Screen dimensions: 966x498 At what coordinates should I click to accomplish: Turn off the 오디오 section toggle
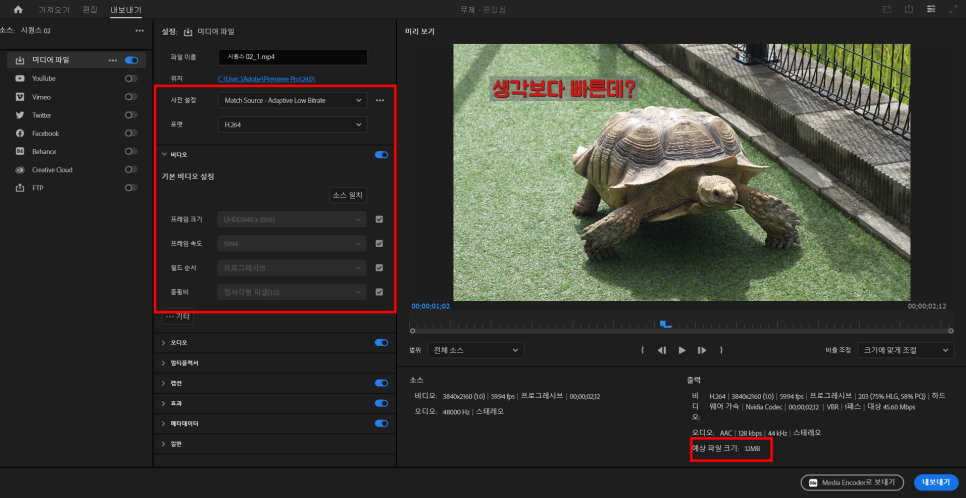(x=381, y=343)
